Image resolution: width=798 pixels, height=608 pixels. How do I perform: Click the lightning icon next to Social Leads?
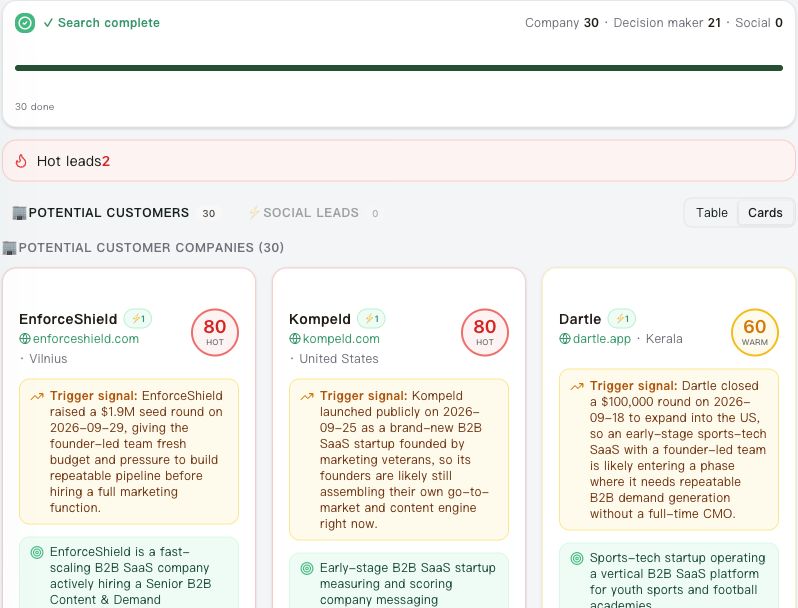click(x=254, y=213)
